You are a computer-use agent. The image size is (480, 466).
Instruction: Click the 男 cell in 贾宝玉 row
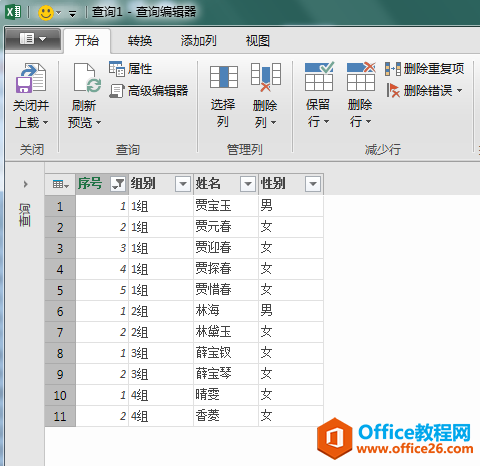click(x=291, y=206)
